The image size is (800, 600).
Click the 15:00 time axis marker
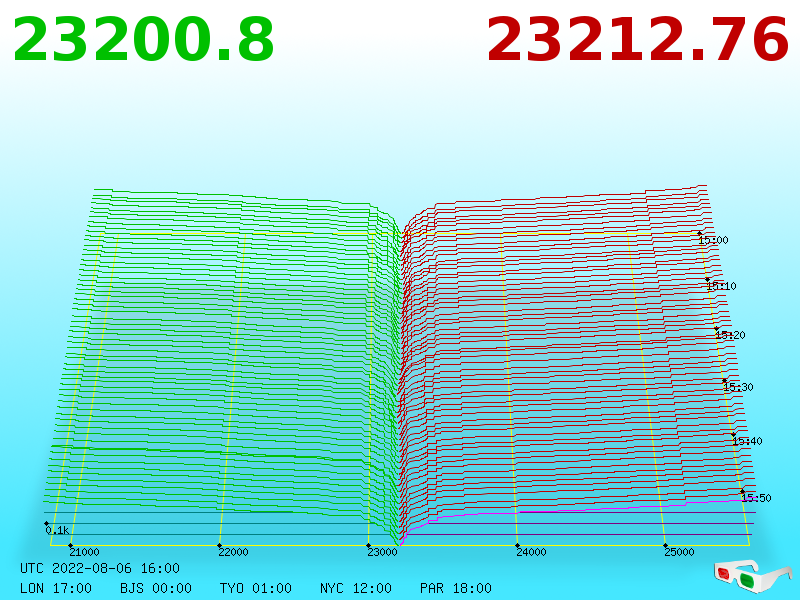click(x=713, y=240)
